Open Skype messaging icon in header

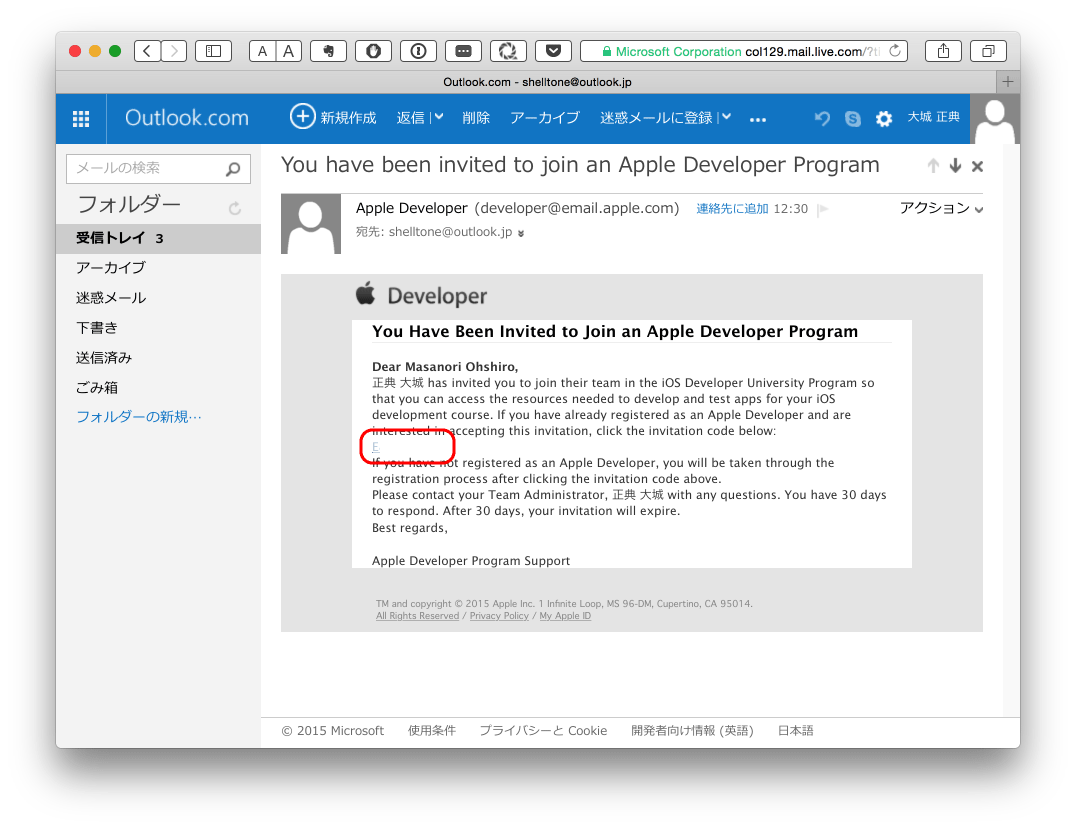tap(853, 119)
